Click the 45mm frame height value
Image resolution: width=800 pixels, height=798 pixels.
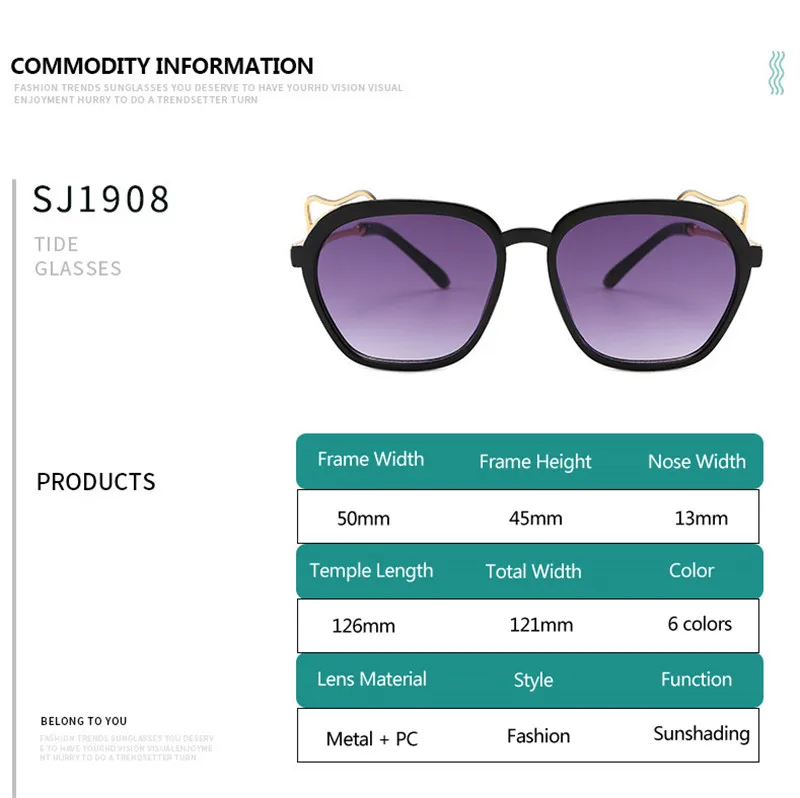pos(535,518)
